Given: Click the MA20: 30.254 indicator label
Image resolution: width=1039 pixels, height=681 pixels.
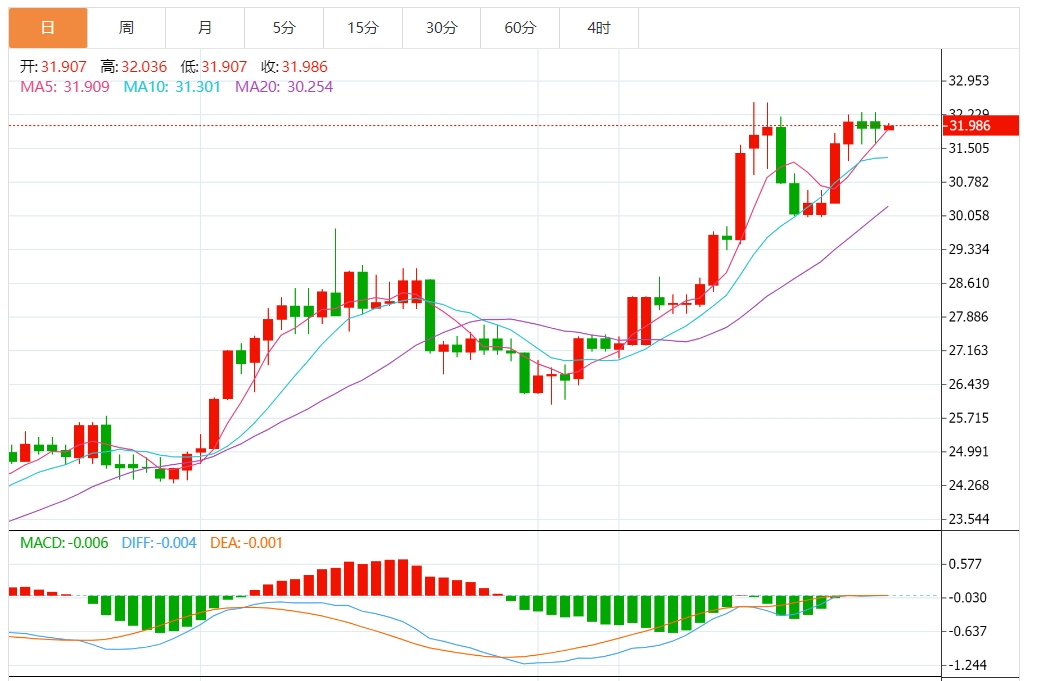Looking at the screenshot, I should [x=284, y=87].
